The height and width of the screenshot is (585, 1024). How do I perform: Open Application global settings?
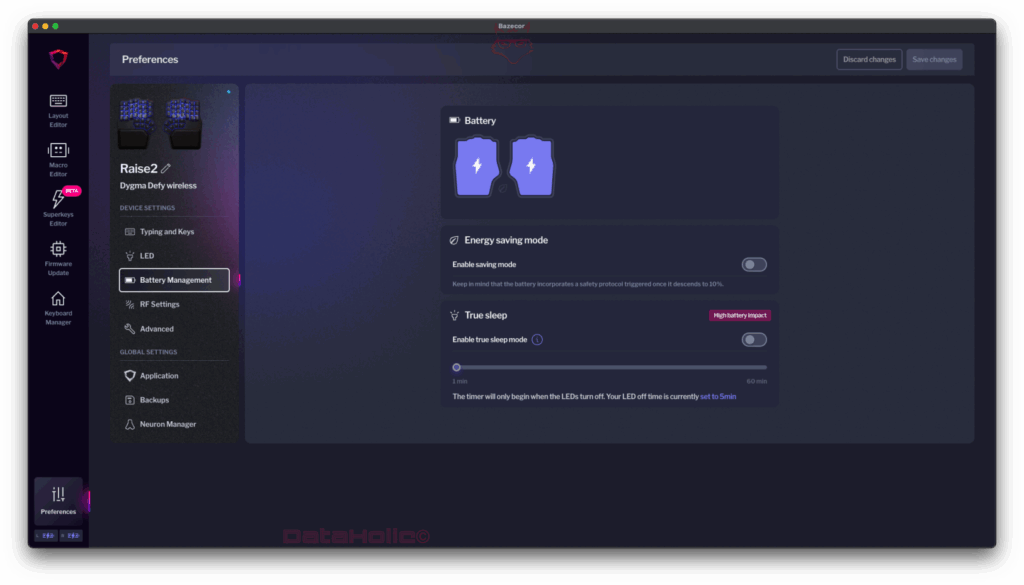click(x=158, y=376)
